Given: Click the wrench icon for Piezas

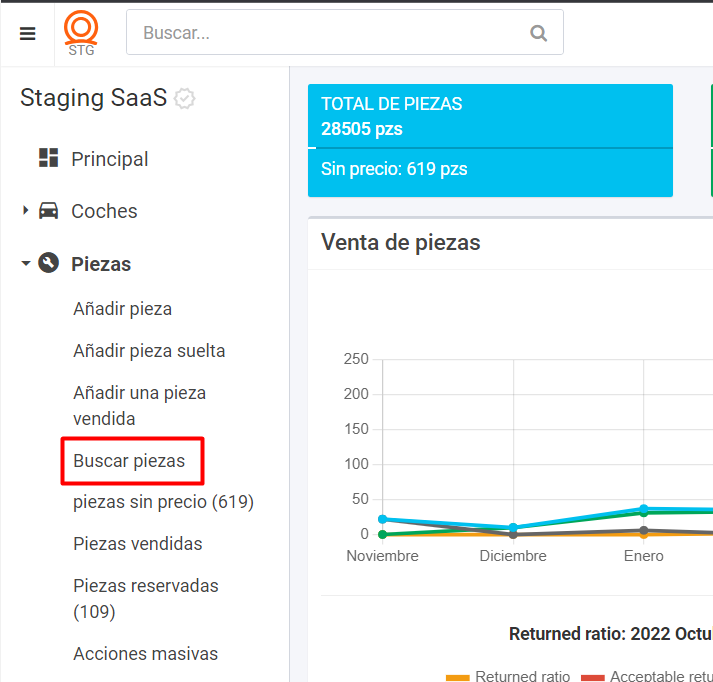Looking at the screenshot, I should click(x=48, y=263).
